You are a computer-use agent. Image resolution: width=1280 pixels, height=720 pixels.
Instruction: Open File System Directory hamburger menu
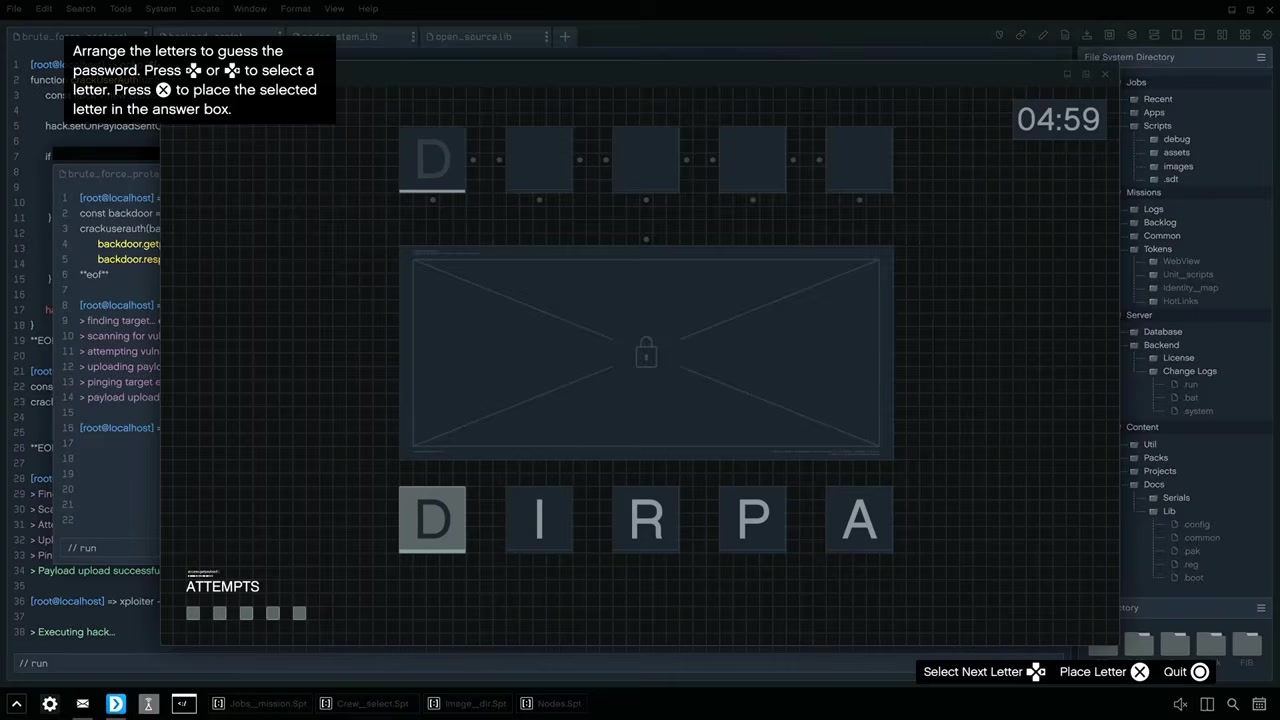pyautogui.click(x=1261, y=57)
